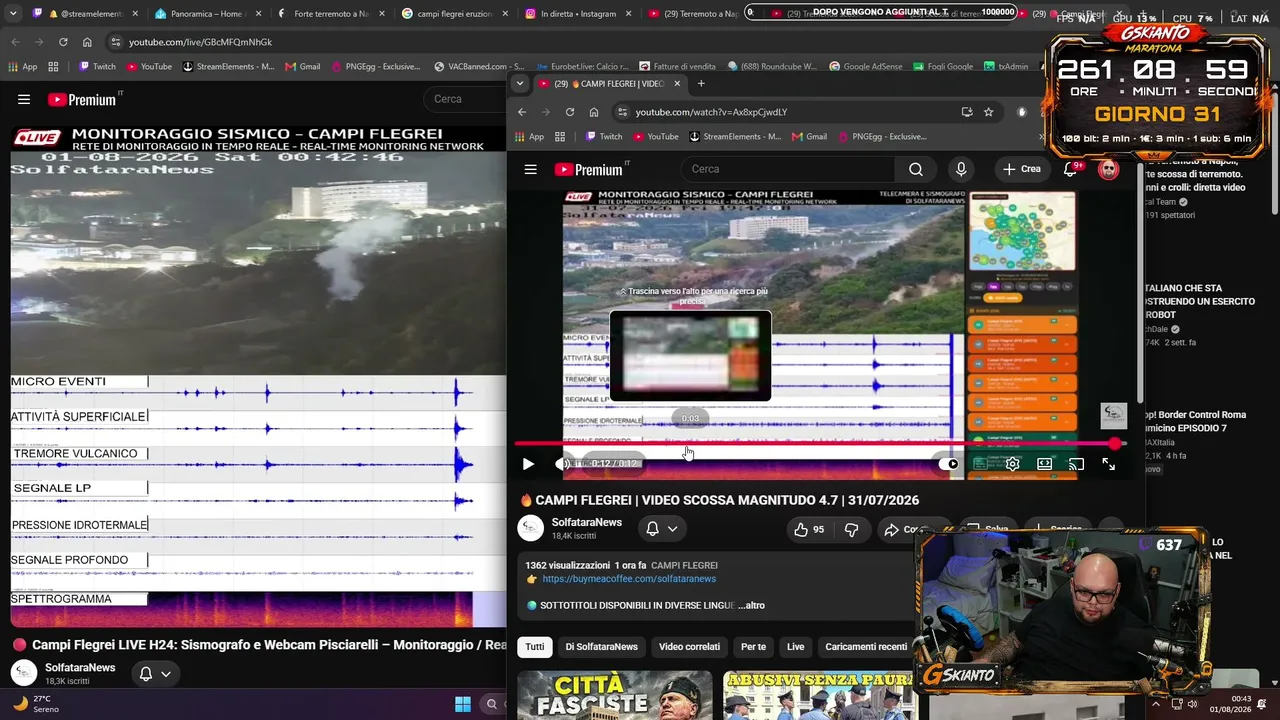View site information in front window address bar
The image size is (1280, 720).
pos(622,112)
